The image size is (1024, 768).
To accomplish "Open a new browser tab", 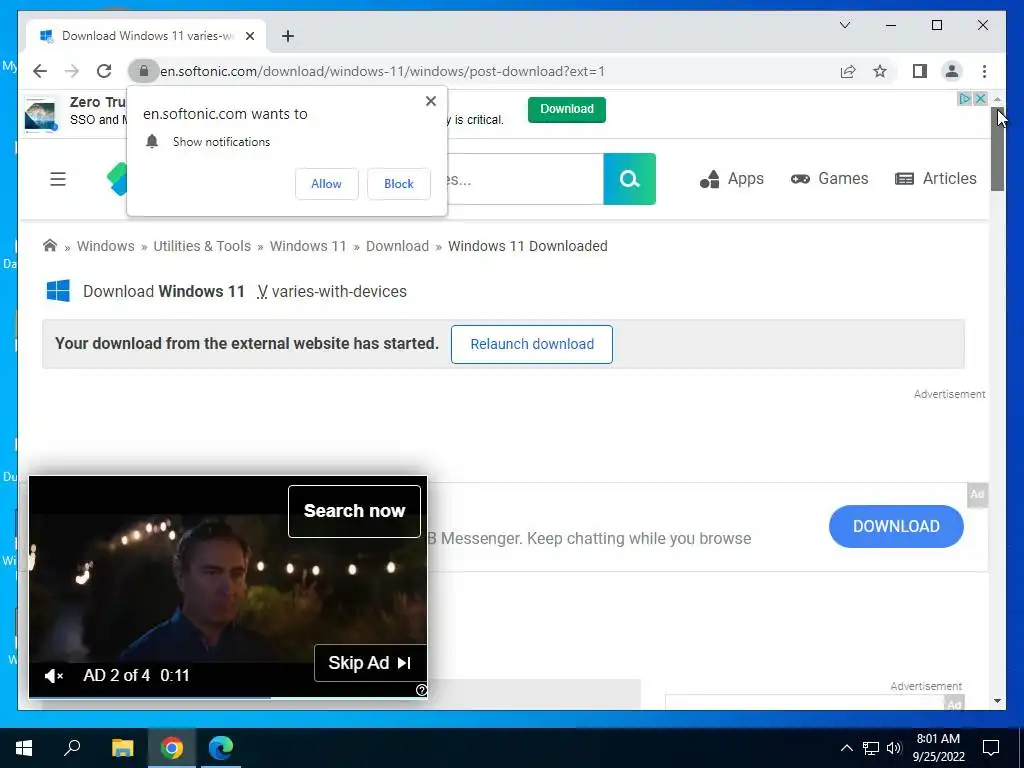I will click(x=288, y=36).
